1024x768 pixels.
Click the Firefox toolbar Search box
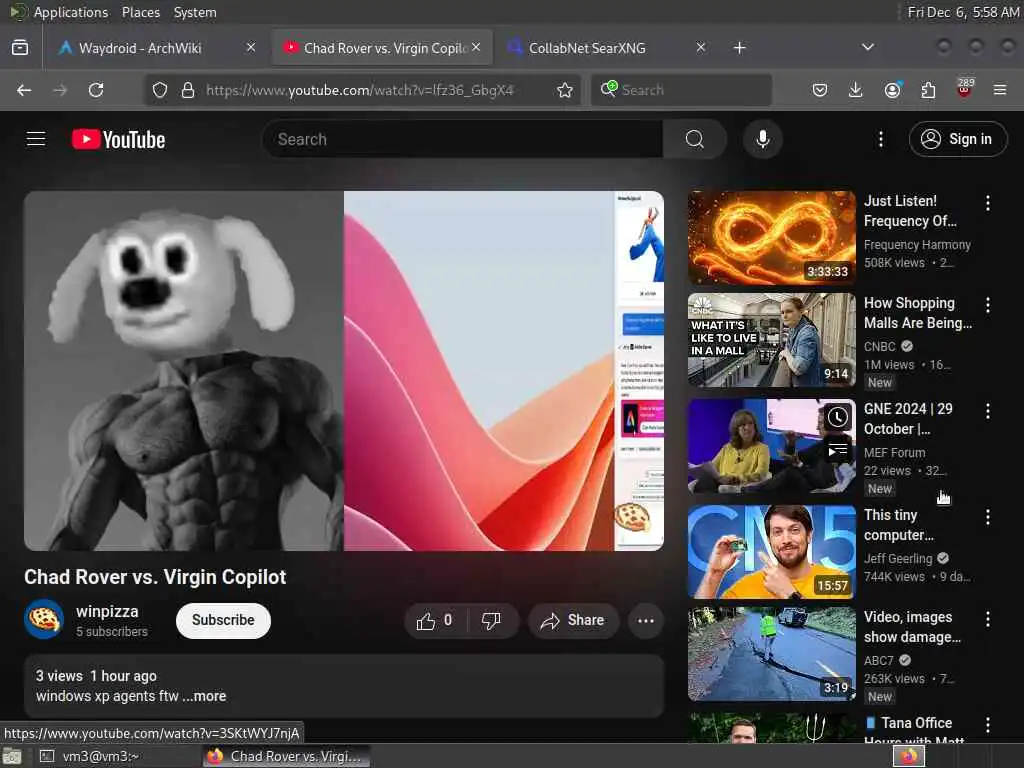(681, 90)
